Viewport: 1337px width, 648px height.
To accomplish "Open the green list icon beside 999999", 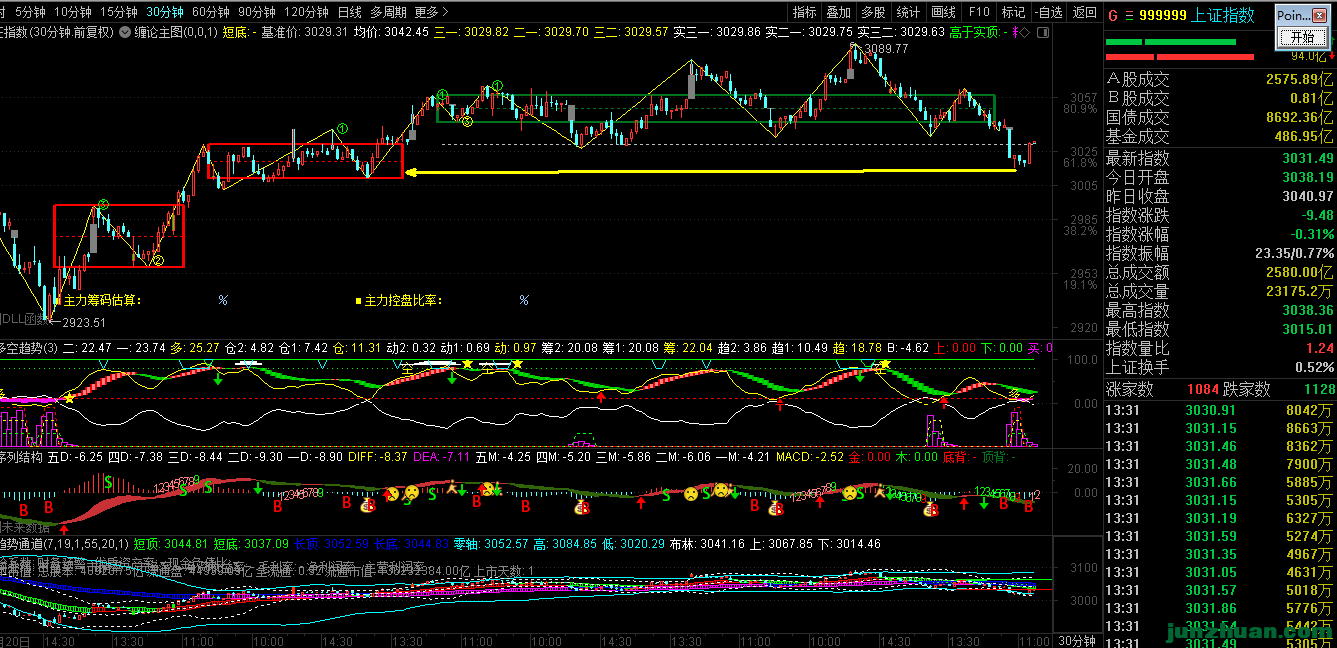I will point(1129,15).
